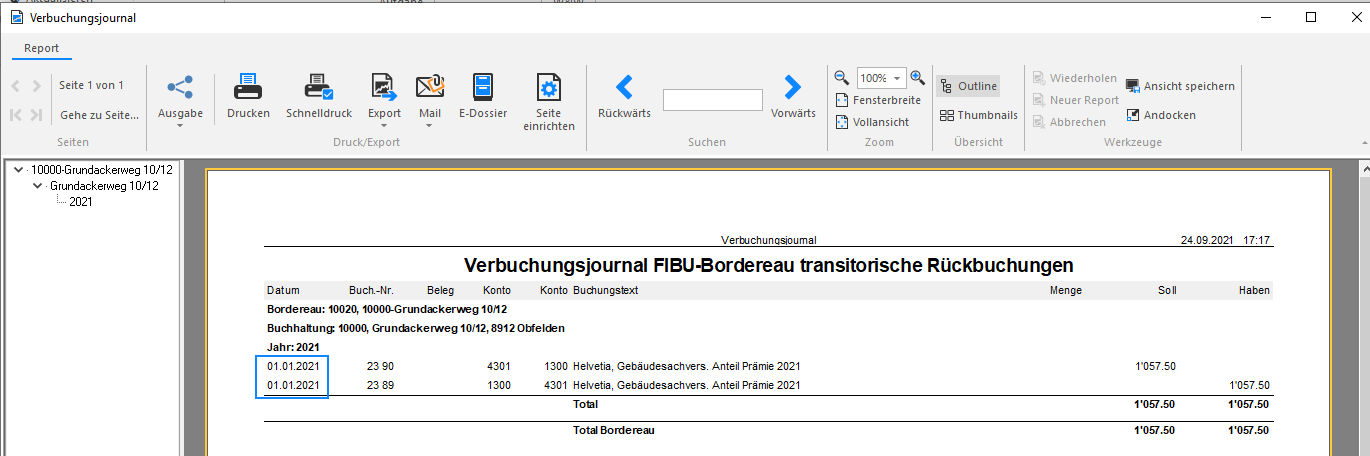Click booking number 23 90

pos(380,366)
